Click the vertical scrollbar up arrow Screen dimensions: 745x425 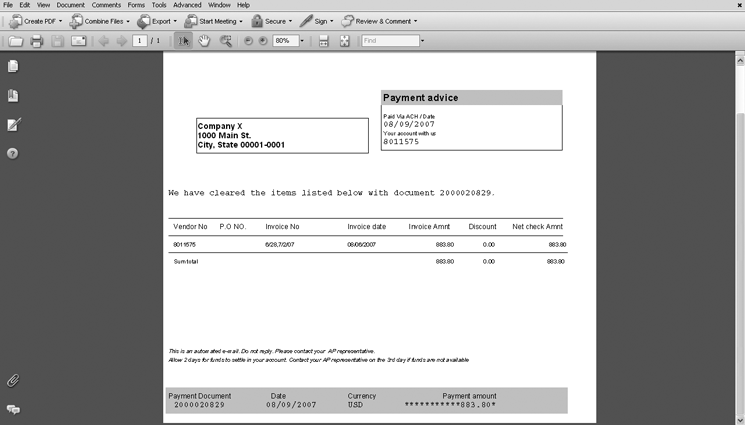click(740, 61)
